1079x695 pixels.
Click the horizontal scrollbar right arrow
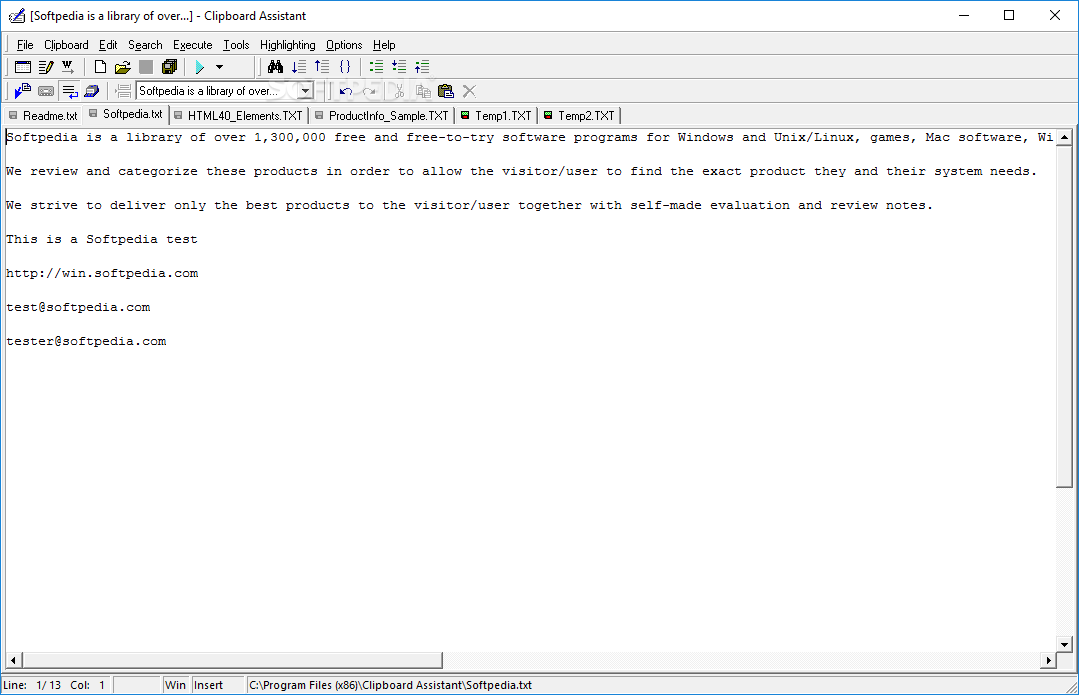(x=1048, y=660)
